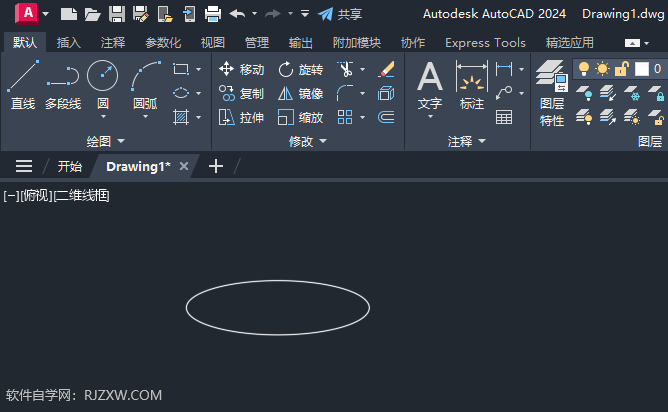
Task: Insert a Table from annotation panel
Action: click(504, 117)
